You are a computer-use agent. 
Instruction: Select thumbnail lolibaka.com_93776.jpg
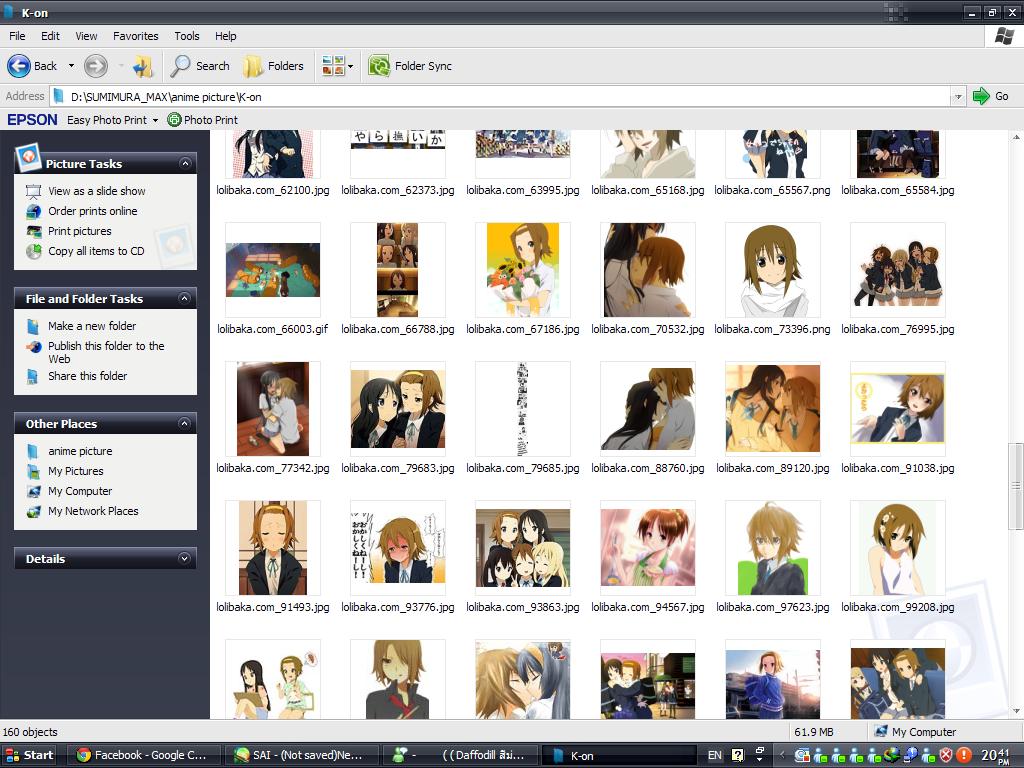point(398,548)
